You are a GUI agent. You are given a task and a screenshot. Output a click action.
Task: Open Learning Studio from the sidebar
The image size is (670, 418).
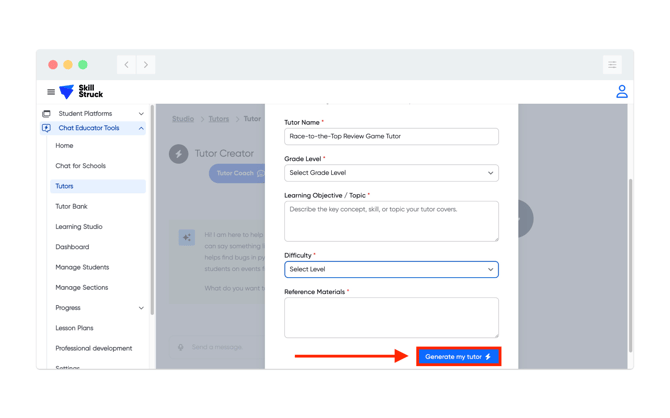click(x=79, y=227)
